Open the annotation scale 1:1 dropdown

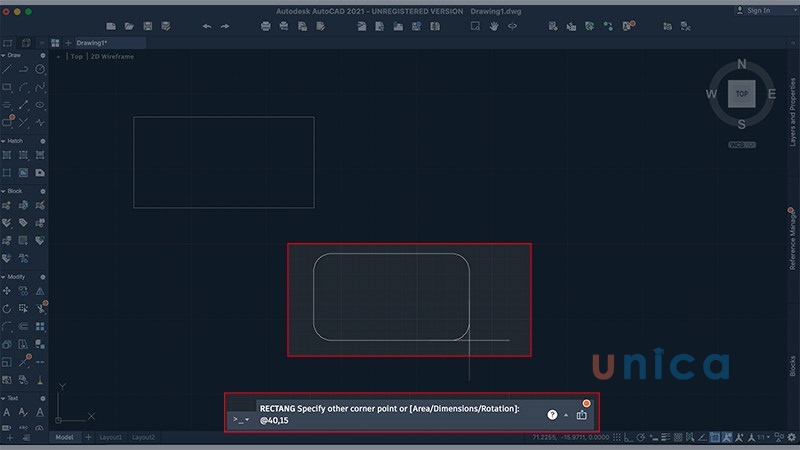[763, 437]
